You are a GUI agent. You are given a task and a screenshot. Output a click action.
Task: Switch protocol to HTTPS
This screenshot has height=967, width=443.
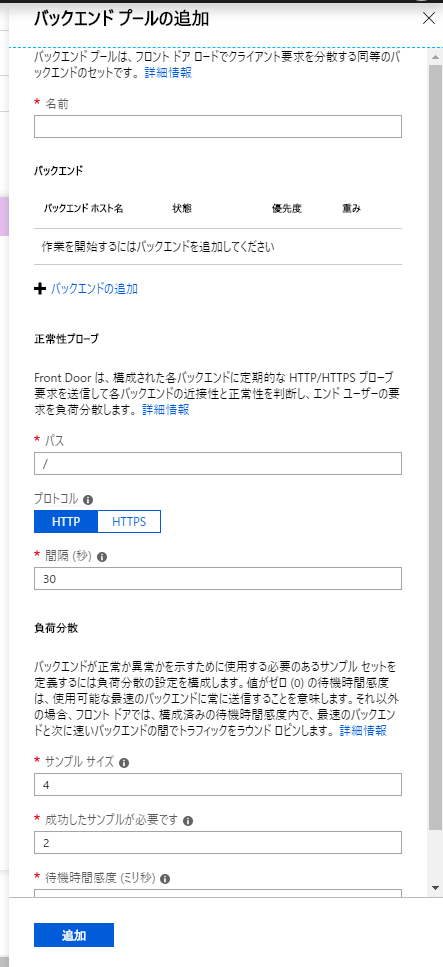[x=129, y=521]
